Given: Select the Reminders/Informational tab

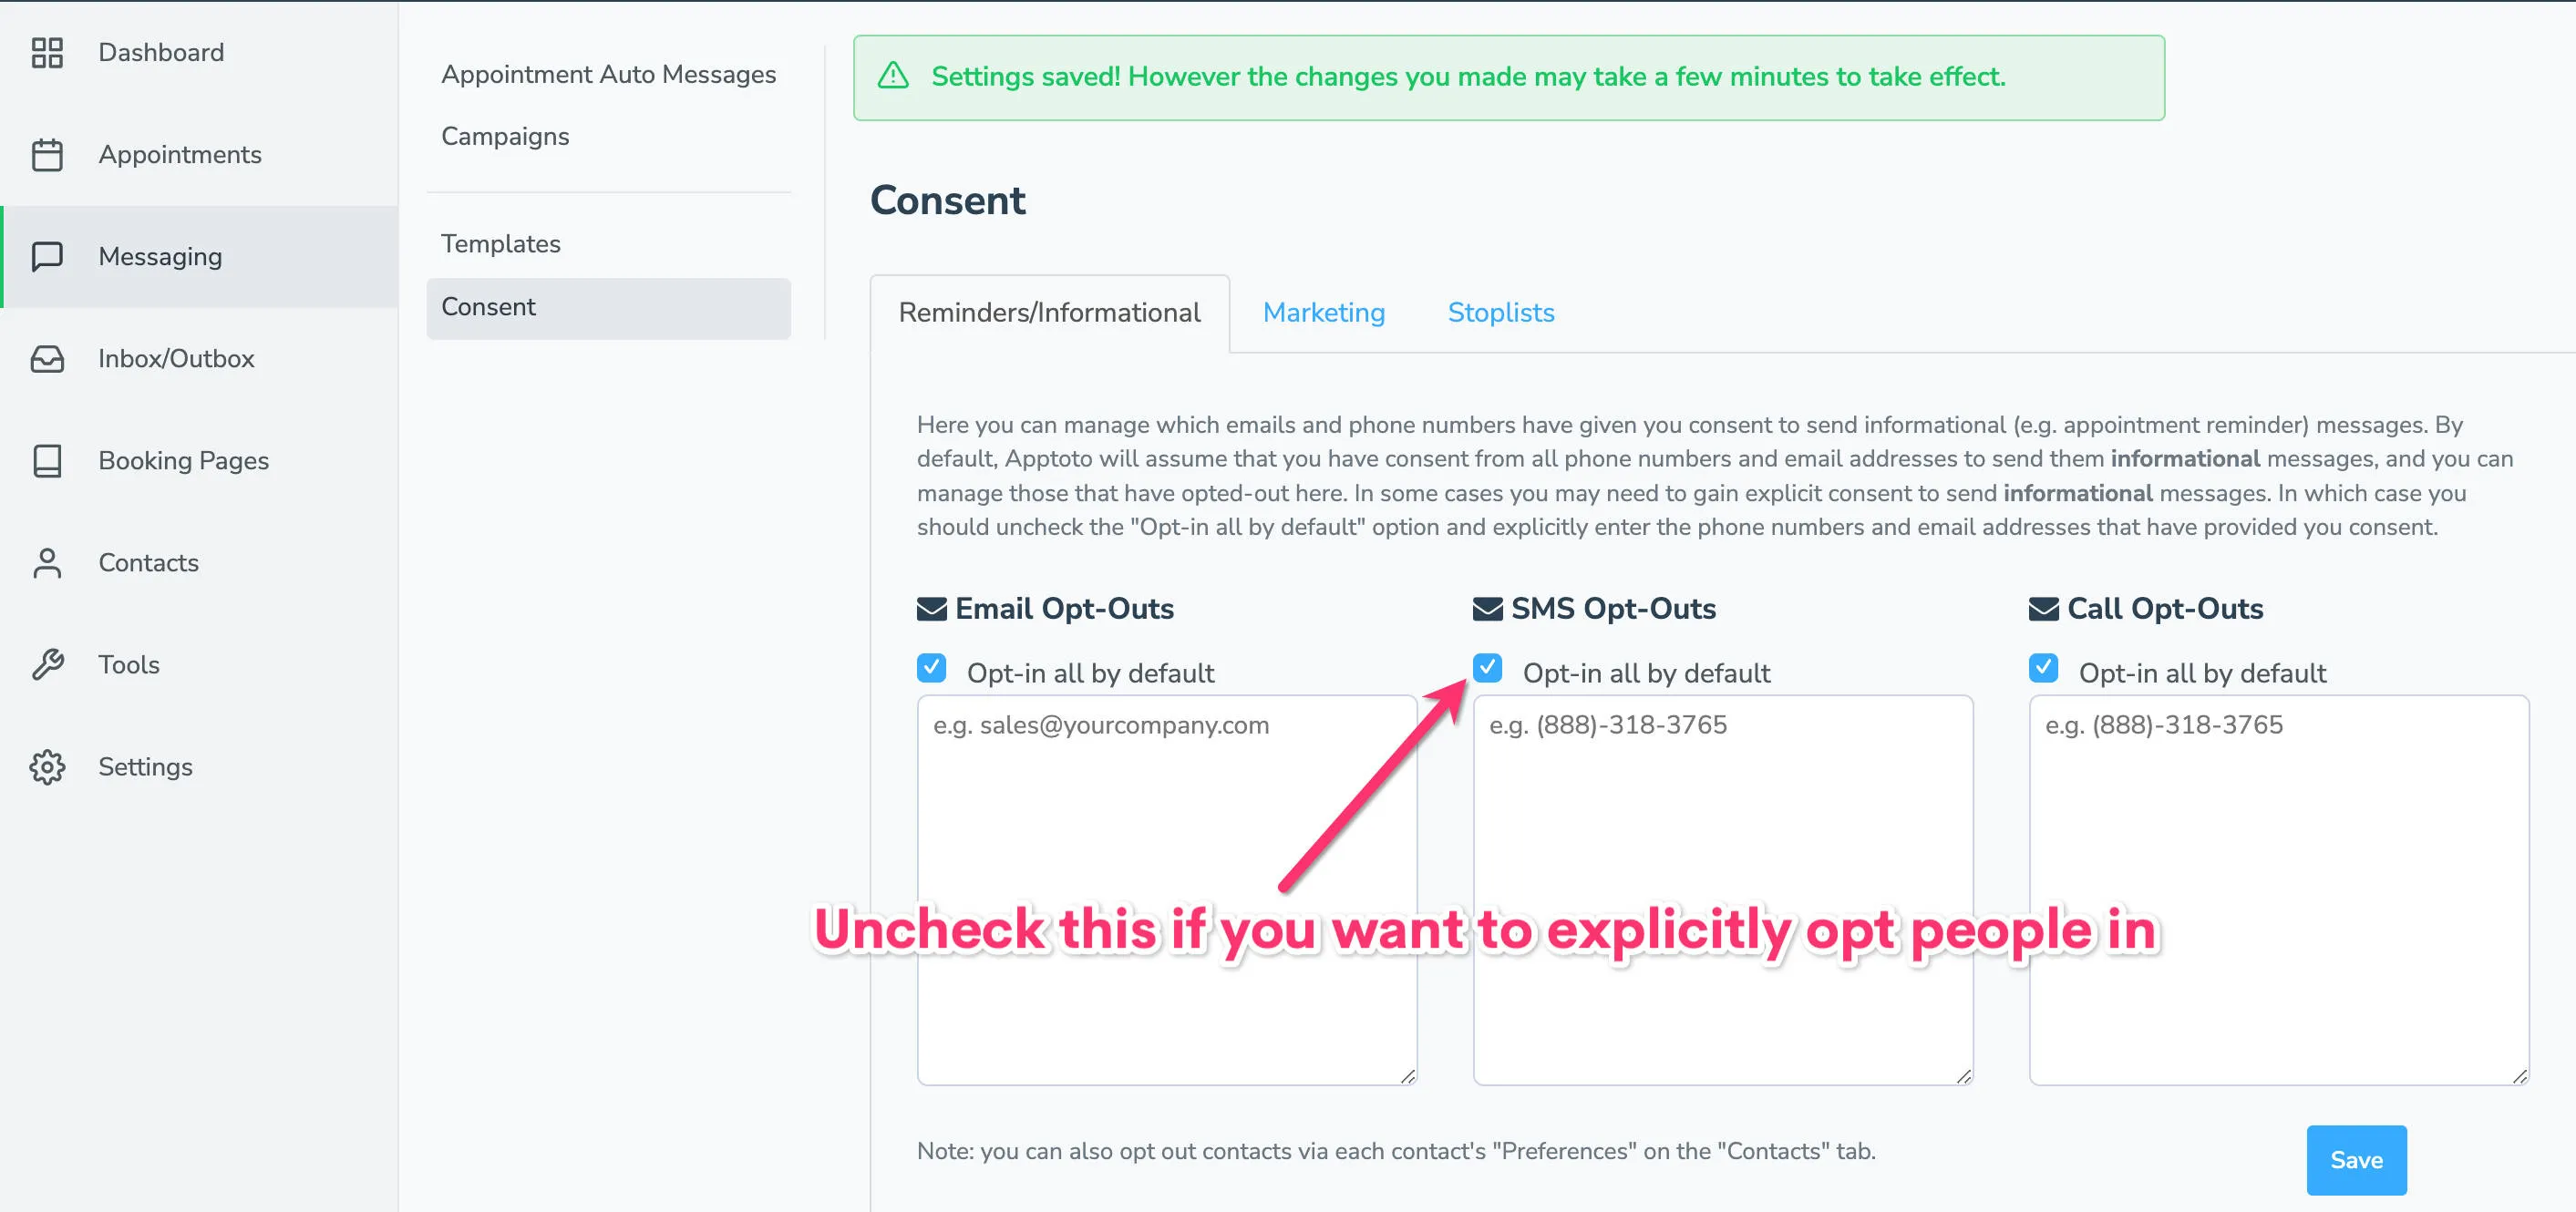Looking at the screenshot, I should click(1049, 313).
